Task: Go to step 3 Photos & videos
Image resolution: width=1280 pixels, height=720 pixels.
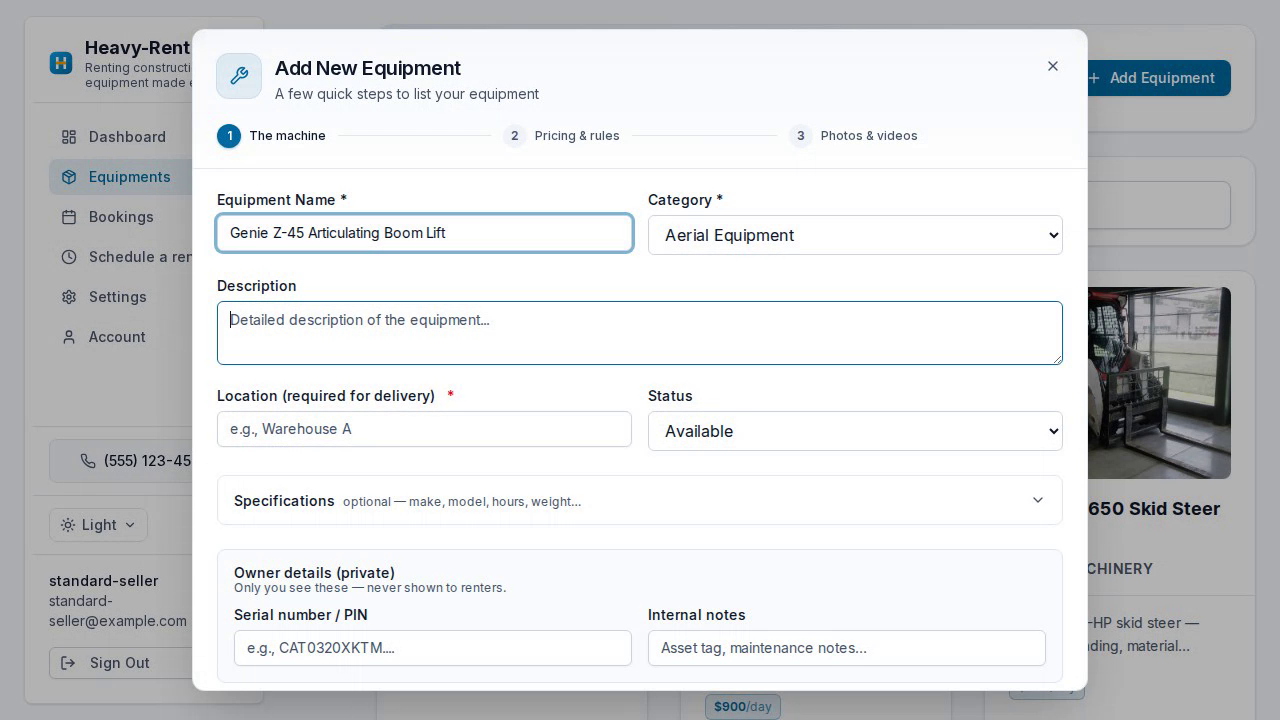Action: (x=853, y=136)
